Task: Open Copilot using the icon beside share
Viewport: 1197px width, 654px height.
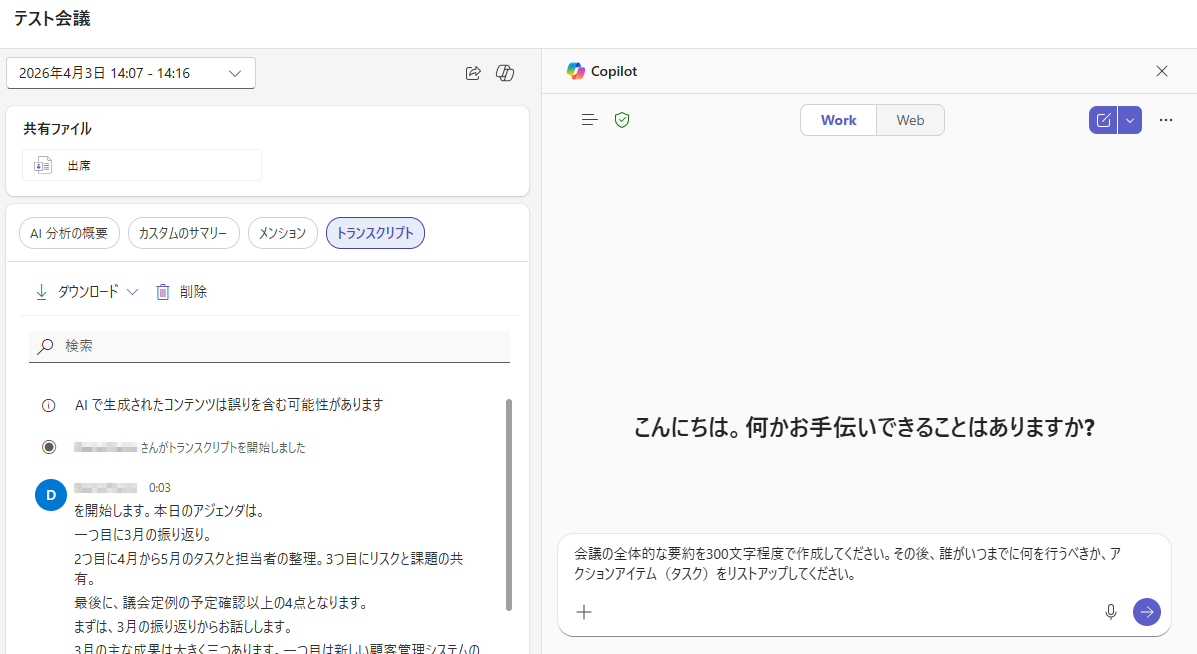Action: [505, 73]
